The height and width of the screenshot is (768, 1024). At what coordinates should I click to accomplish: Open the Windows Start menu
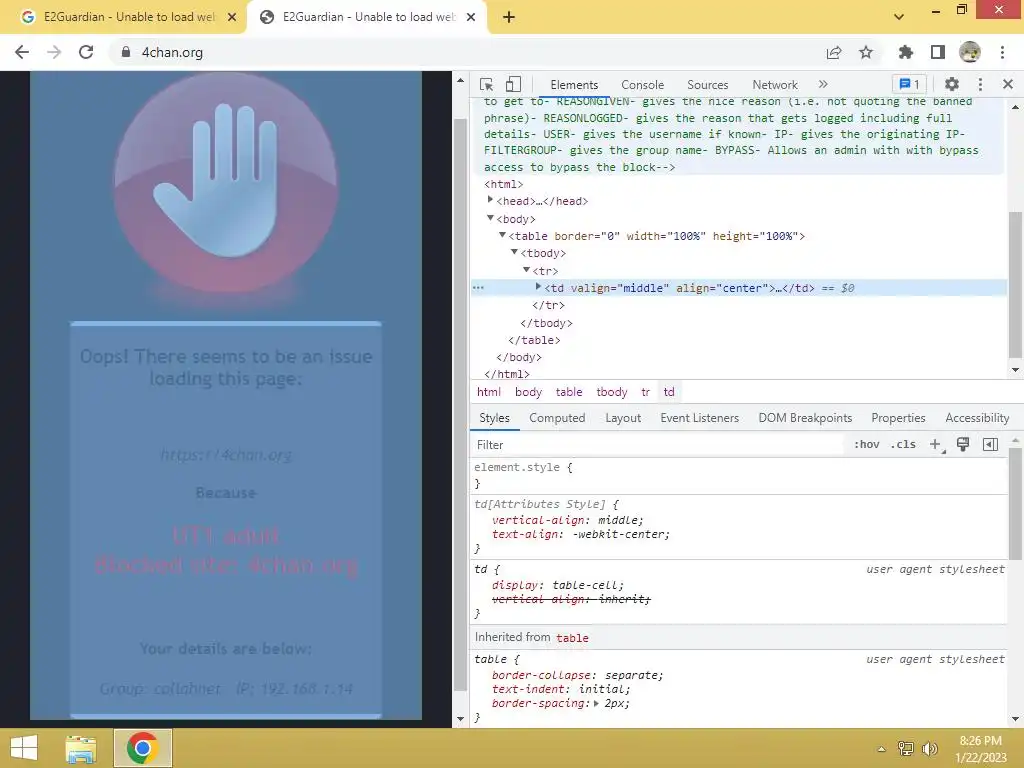[24, 748]
